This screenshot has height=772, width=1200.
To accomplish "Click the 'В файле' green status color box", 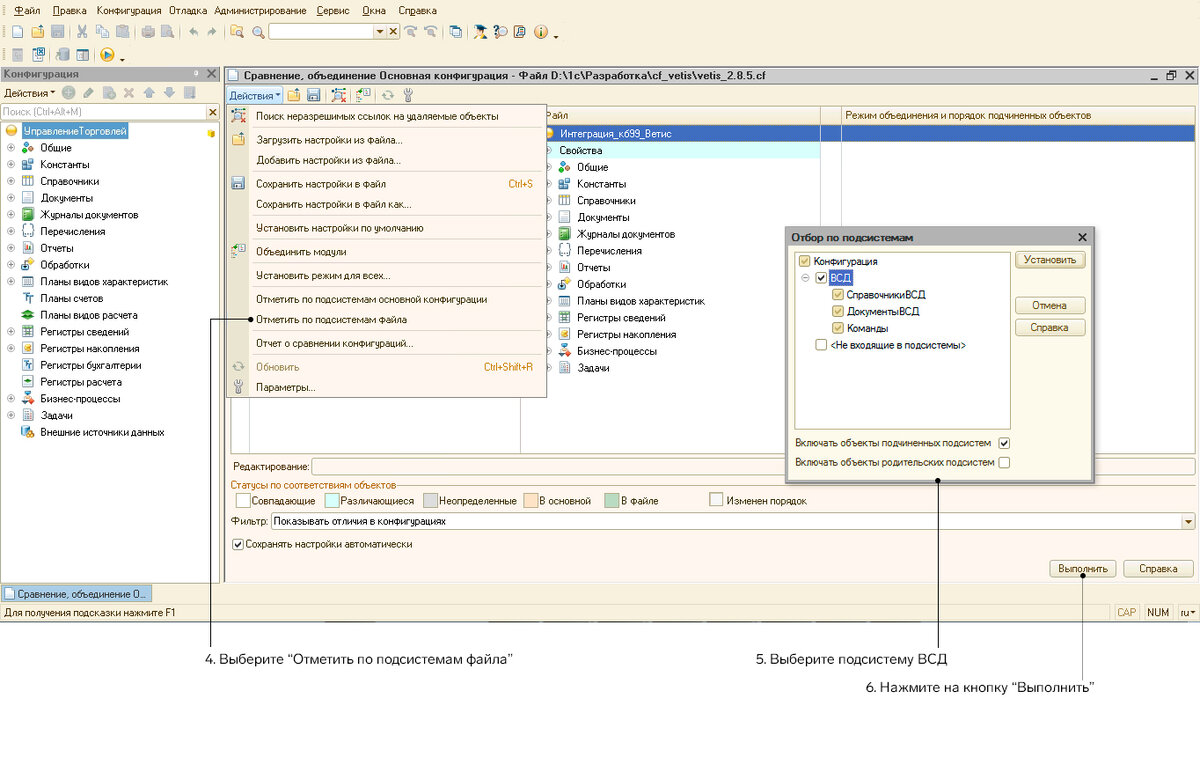I will (x=612, y=500).
